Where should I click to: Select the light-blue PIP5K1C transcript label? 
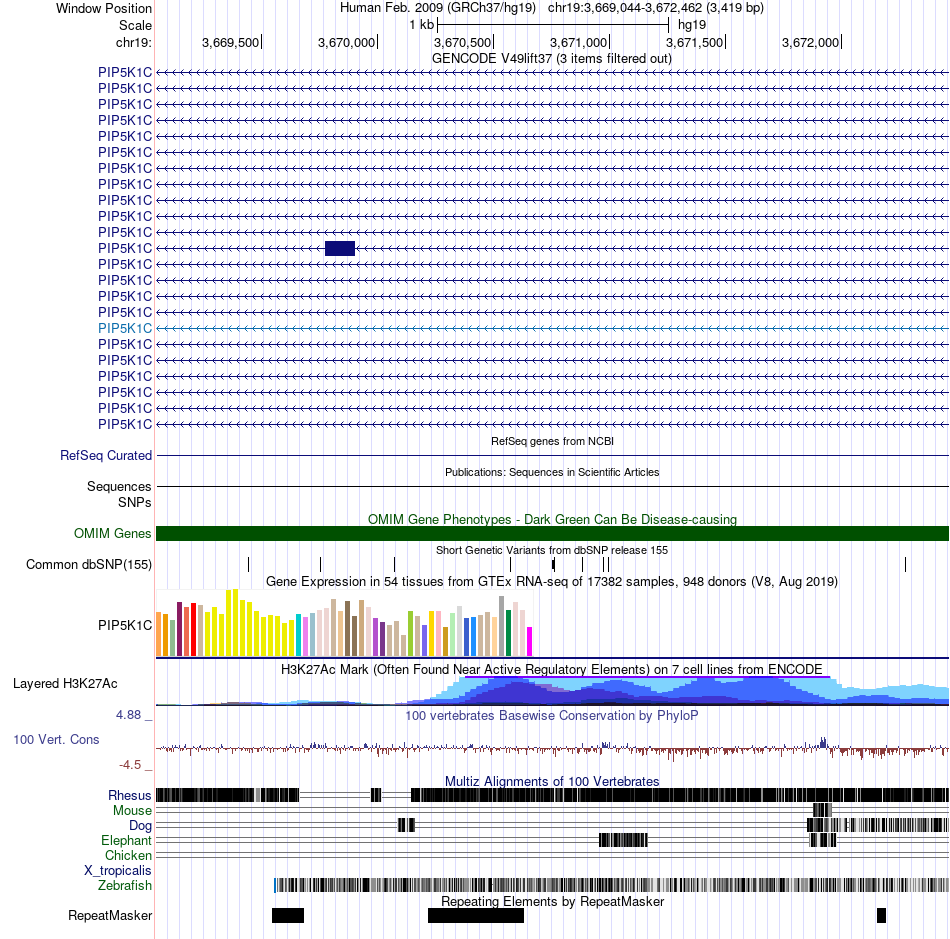125,328
